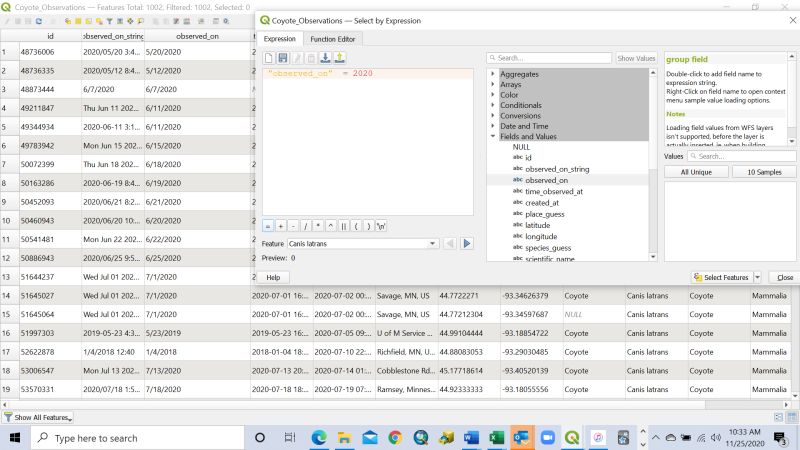Click the Close button in the dialog
The height and width of the screenshot is (450, 800).
[785, 277]
